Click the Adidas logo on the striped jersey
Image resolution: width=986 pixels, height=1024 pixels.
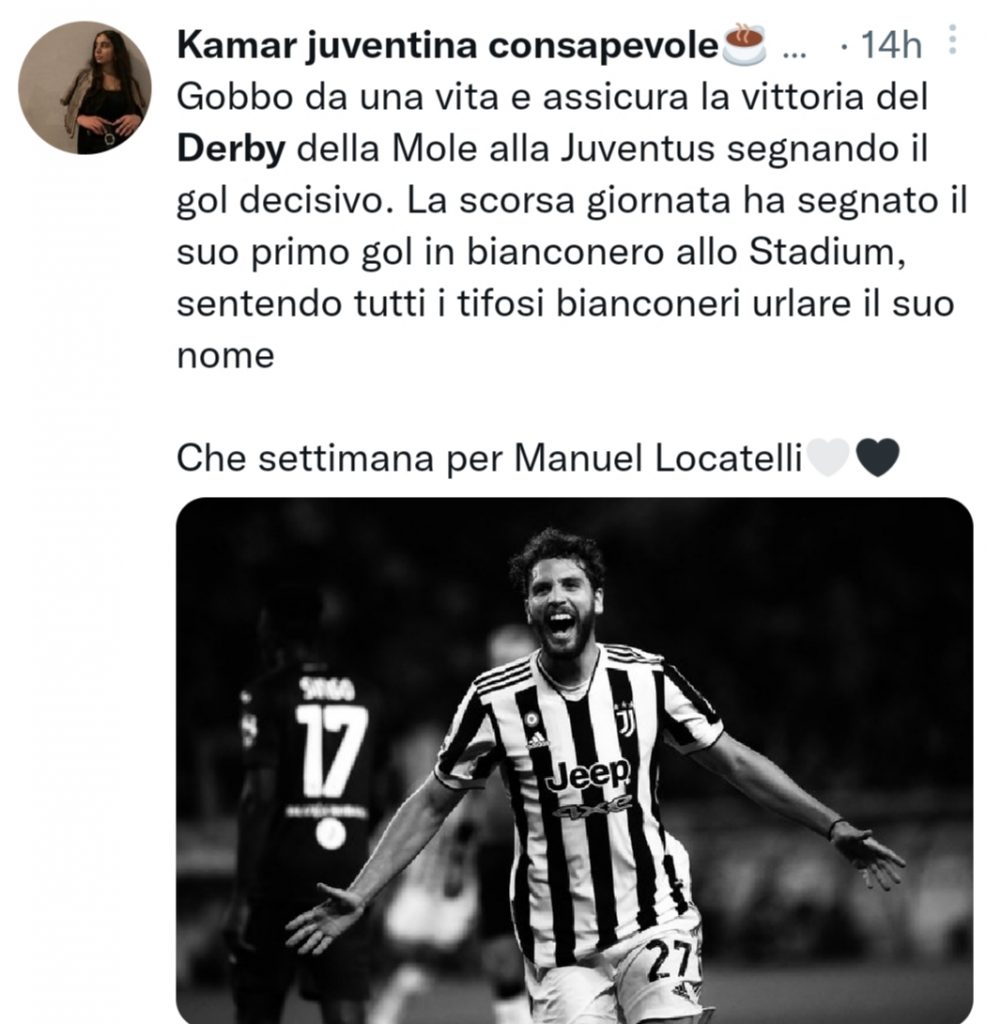[537, 740]
